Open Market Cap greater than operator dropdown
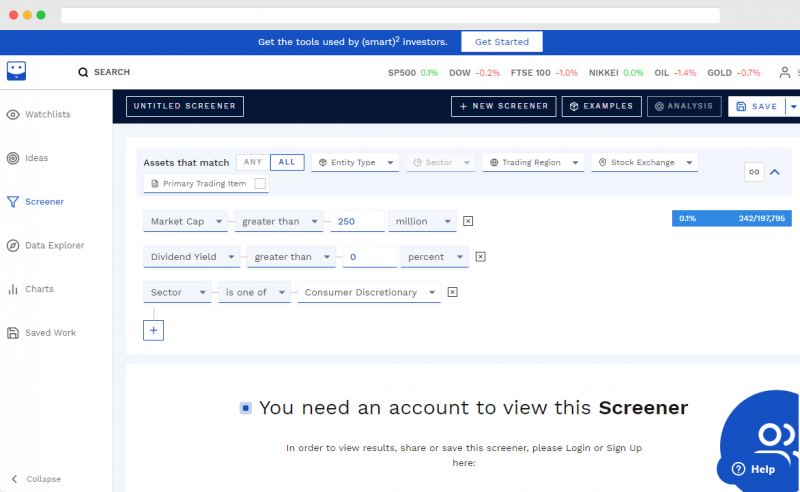This screenshot has width=800, height=492. (279, 222)
